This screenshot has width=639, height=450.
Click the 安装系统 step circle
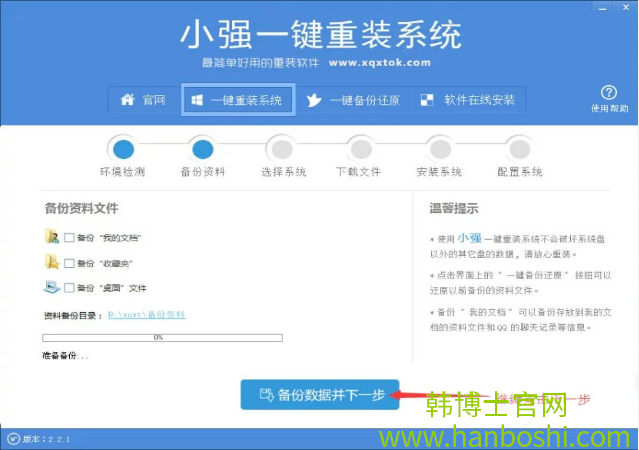[440, 149]
